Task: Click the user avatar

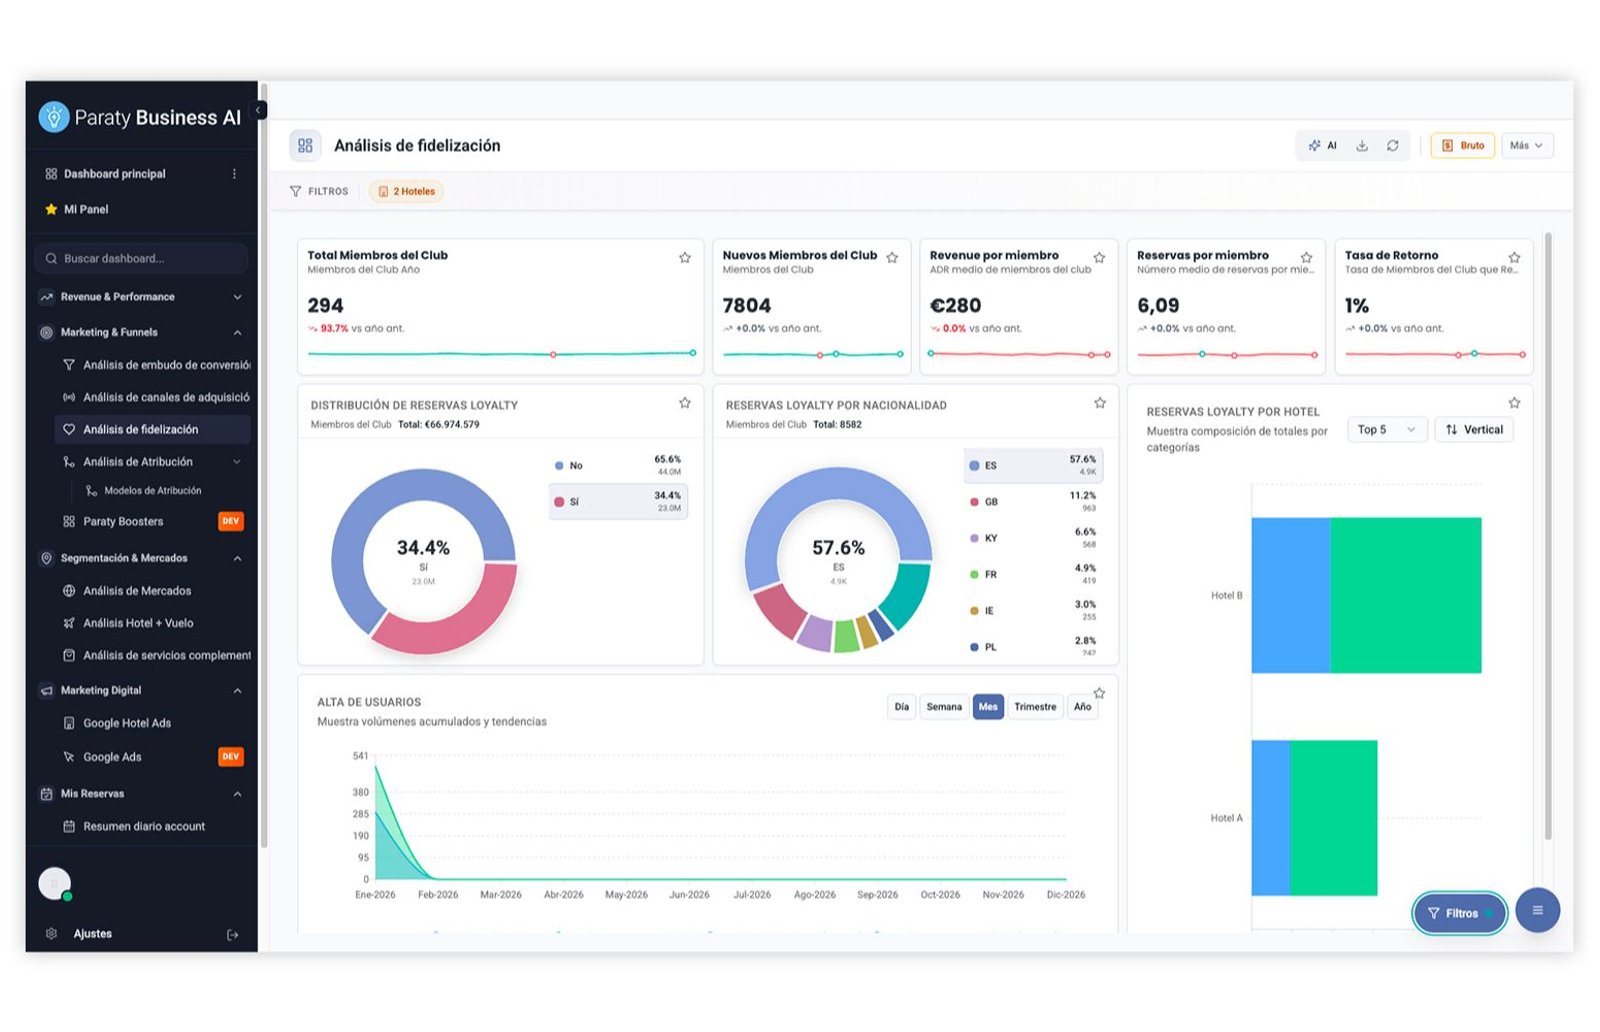Action: (x=54, y=884)
